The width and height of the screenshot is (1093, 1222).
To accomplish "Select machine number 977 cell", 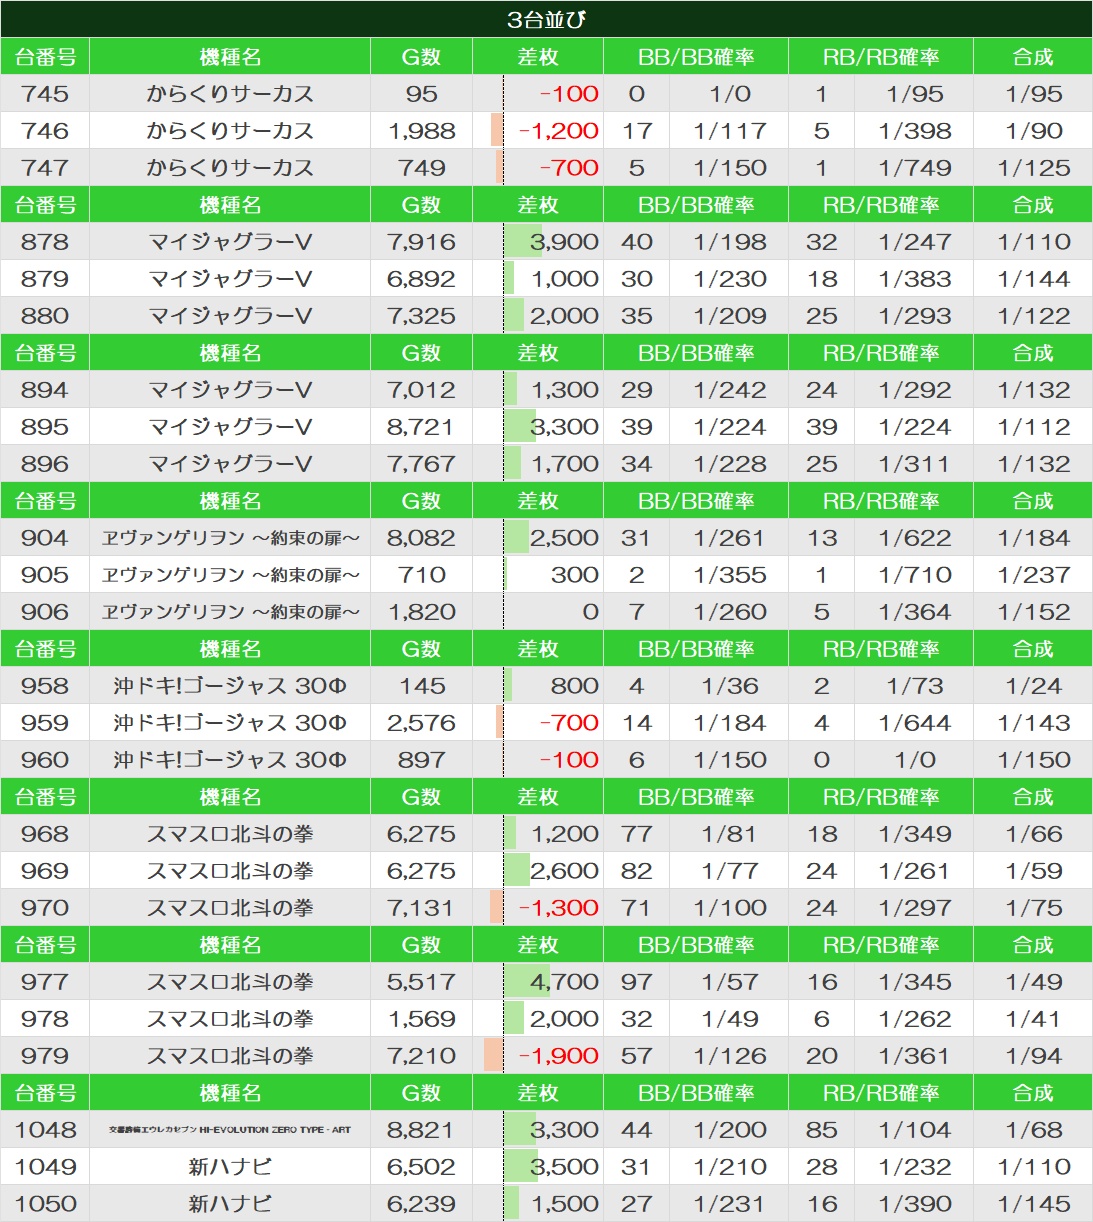I will pyautogui.click(x=45, y=982).
